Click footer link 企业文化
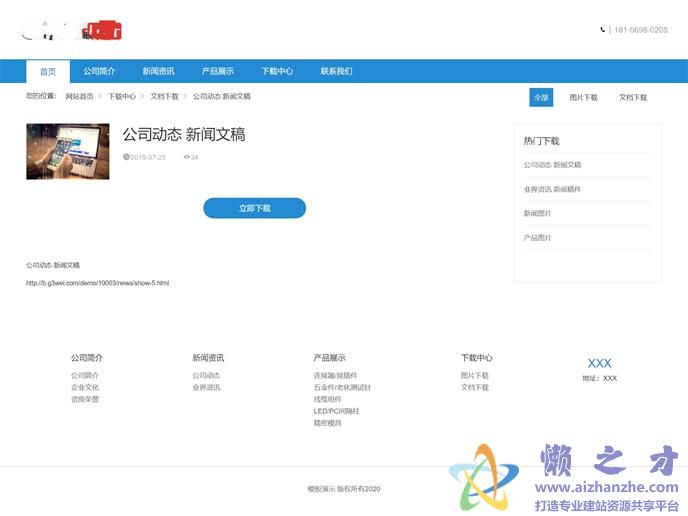688x516 pixels. [x=85, y=387]
